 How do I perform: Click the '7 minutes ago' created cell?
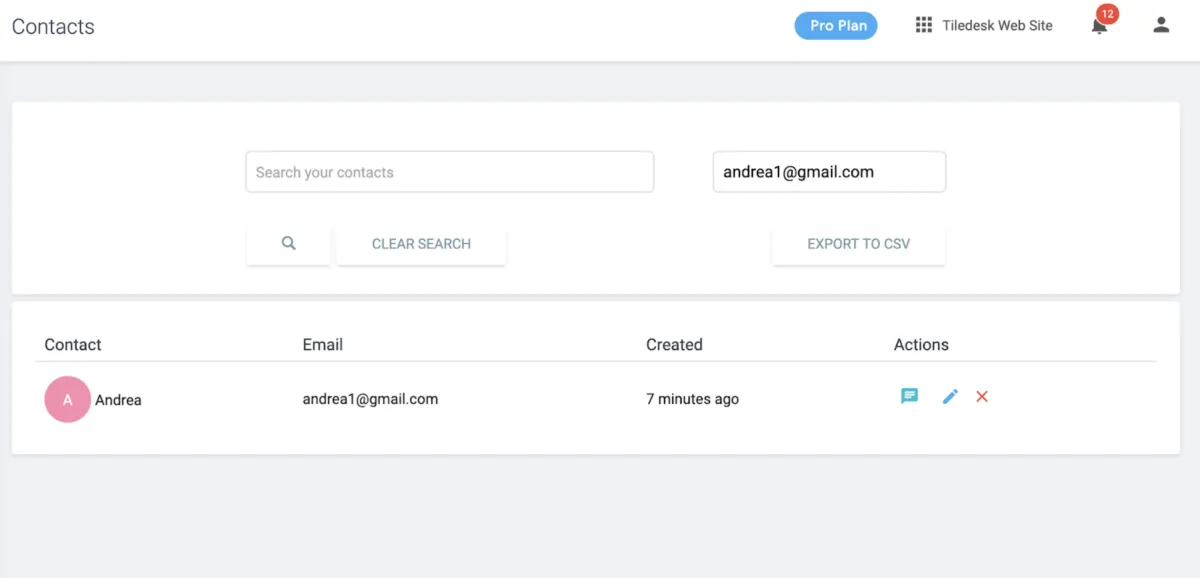coord(692,399)
